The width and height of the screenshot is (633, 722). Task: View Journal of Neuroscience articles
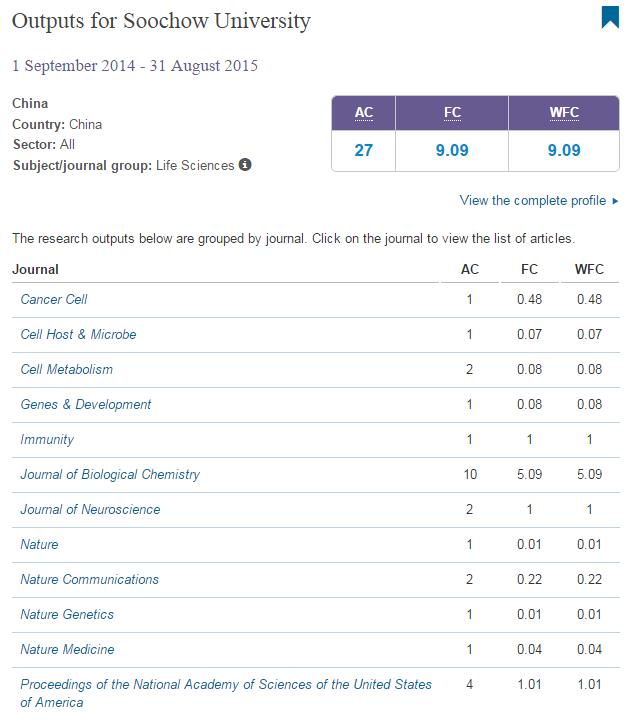(x=90, y=509)
